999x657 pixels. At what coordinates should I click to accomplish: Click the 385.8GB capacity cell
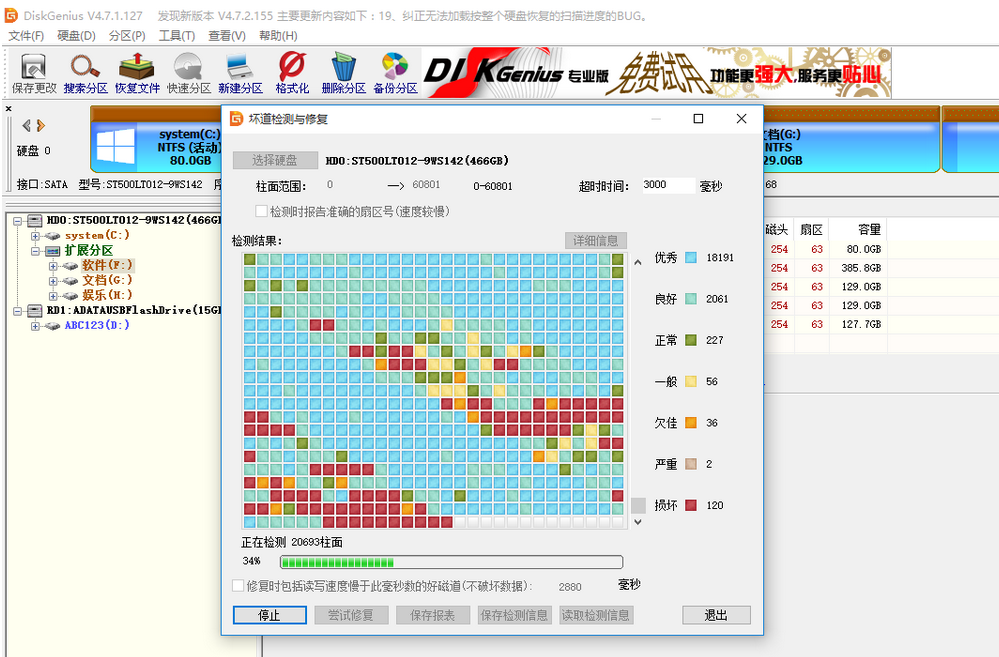pyautogui.click(x=861, y=268)
